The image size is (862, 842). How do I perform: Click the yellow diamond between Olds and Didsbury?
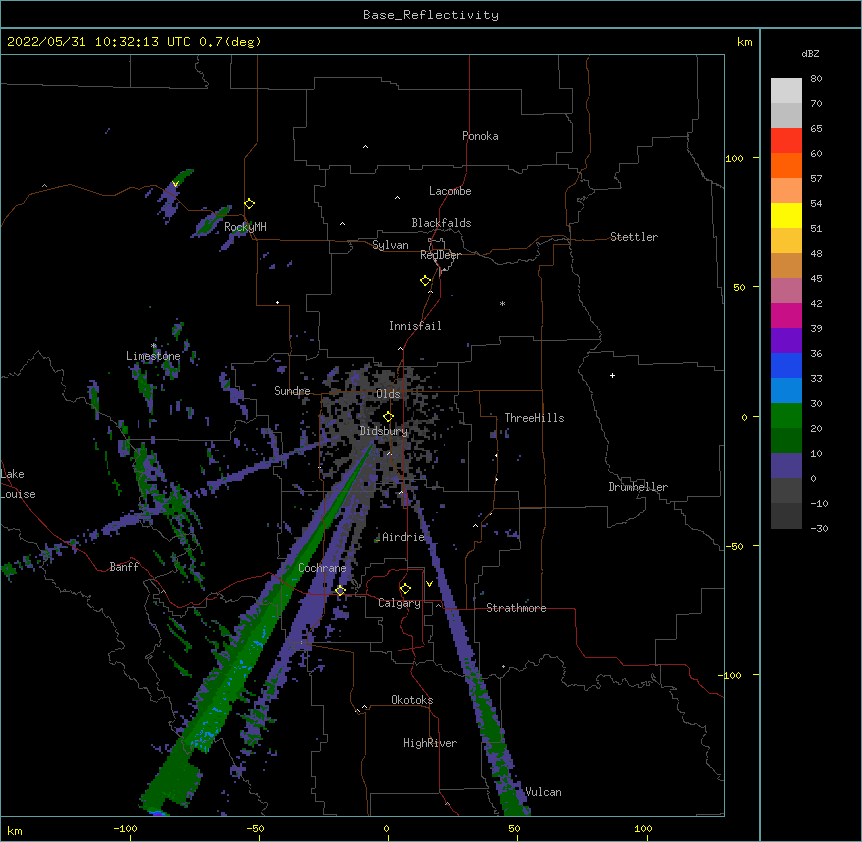coord(388,417)
